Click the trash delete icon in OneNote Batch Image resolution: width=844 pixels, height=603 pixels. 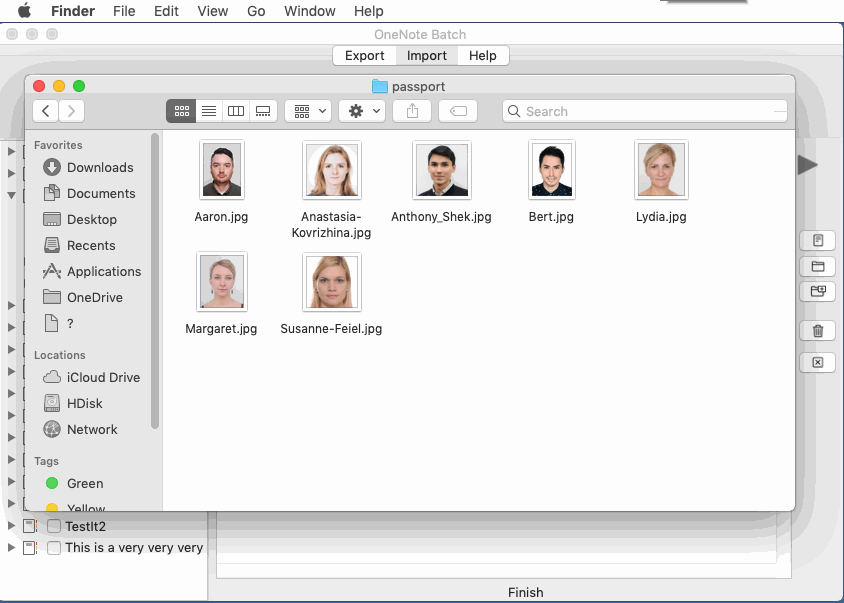pos(818,331)
